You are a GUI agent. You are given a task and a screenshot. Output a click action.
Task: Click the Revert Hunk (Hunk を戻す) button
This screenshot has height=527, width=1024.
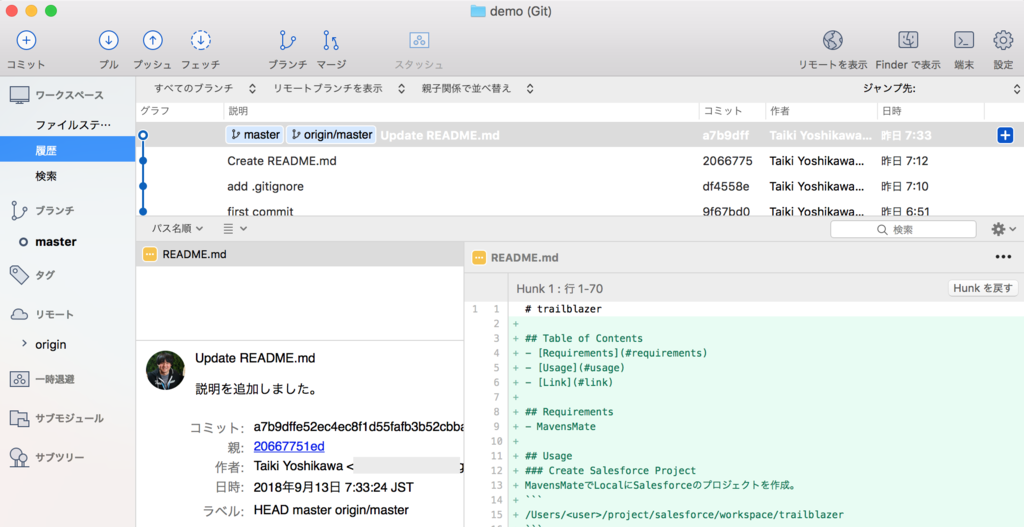pyautogui.click(x=983, y=288)
